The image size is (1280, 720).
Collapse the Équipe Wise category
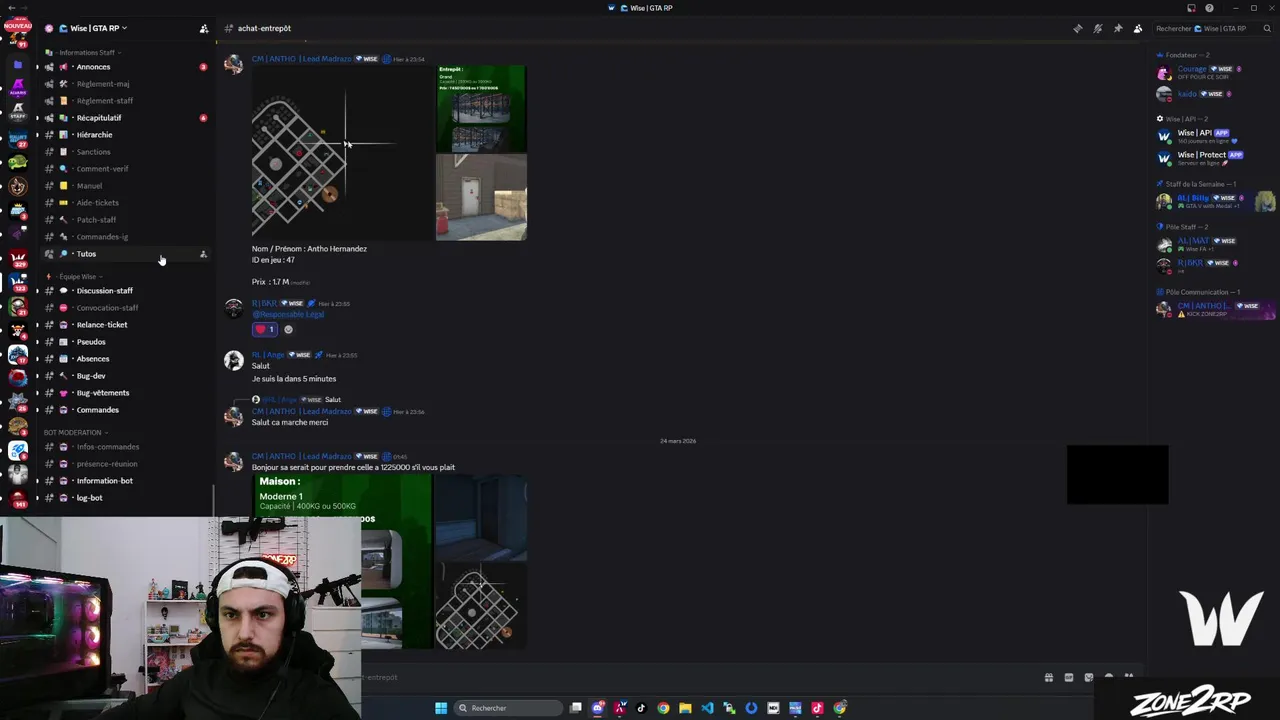pyautogui.click(x=75, y=276)
